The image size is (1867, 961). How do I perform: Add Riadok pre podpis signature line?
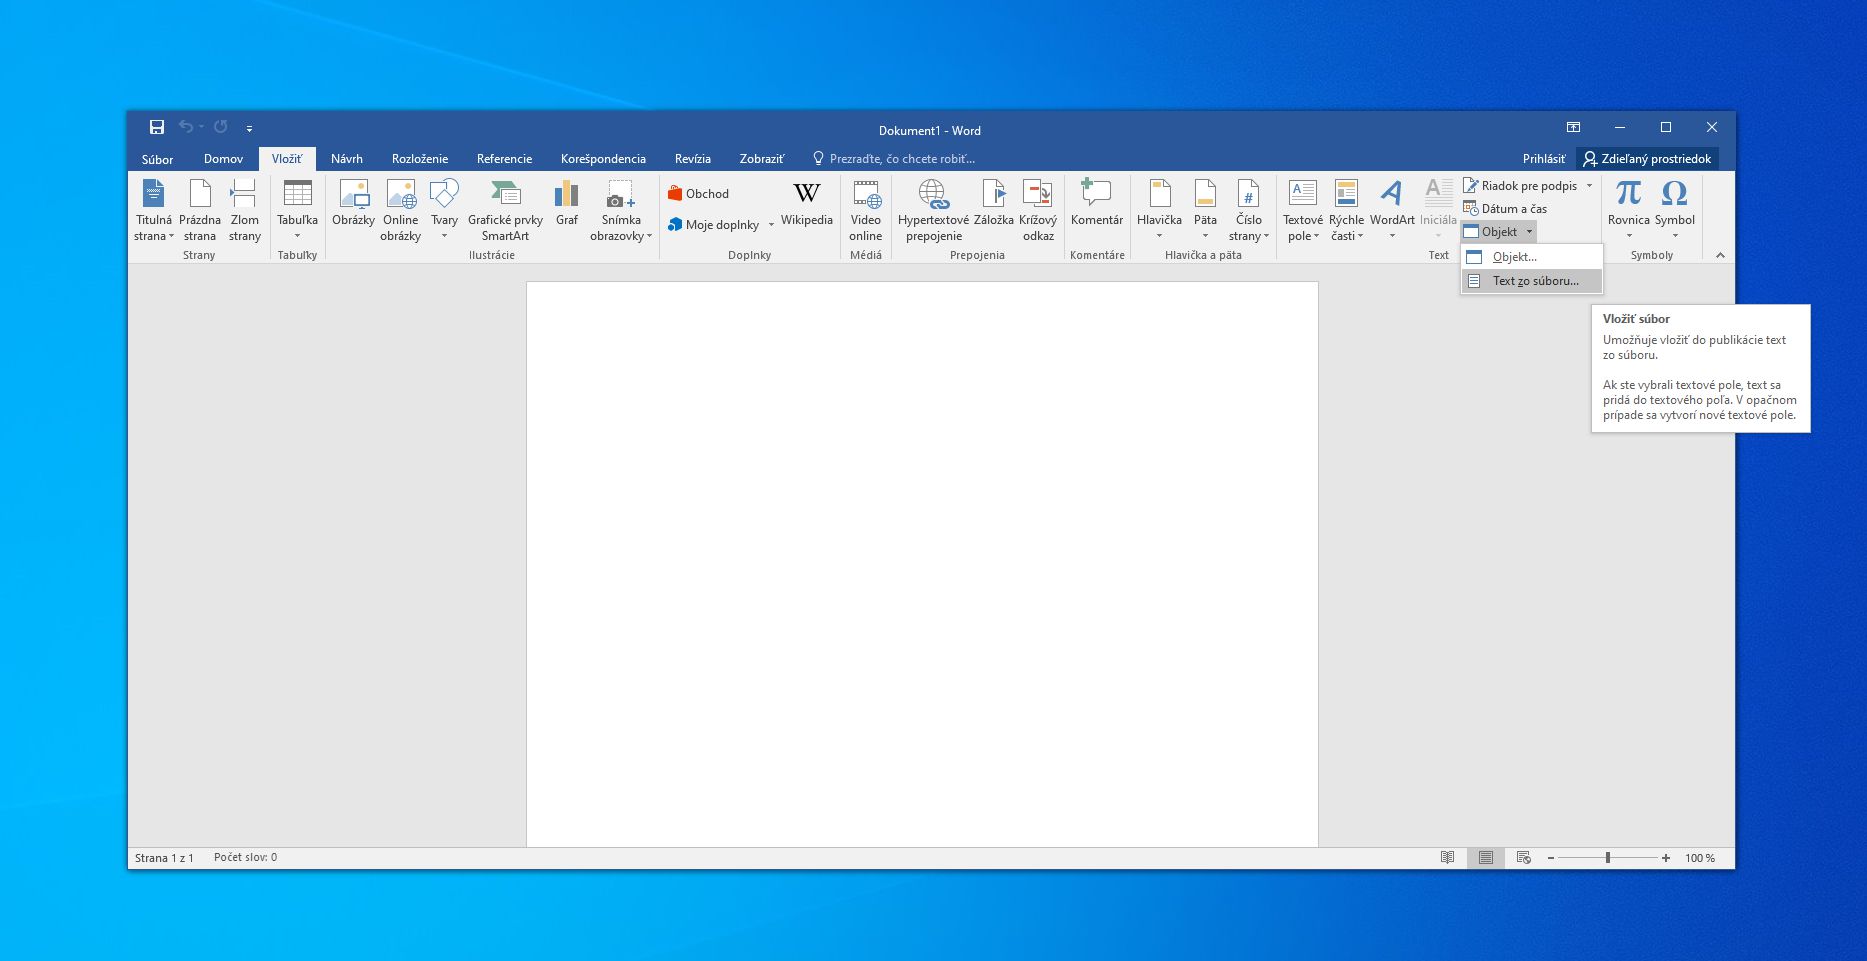click(1520, 185)
